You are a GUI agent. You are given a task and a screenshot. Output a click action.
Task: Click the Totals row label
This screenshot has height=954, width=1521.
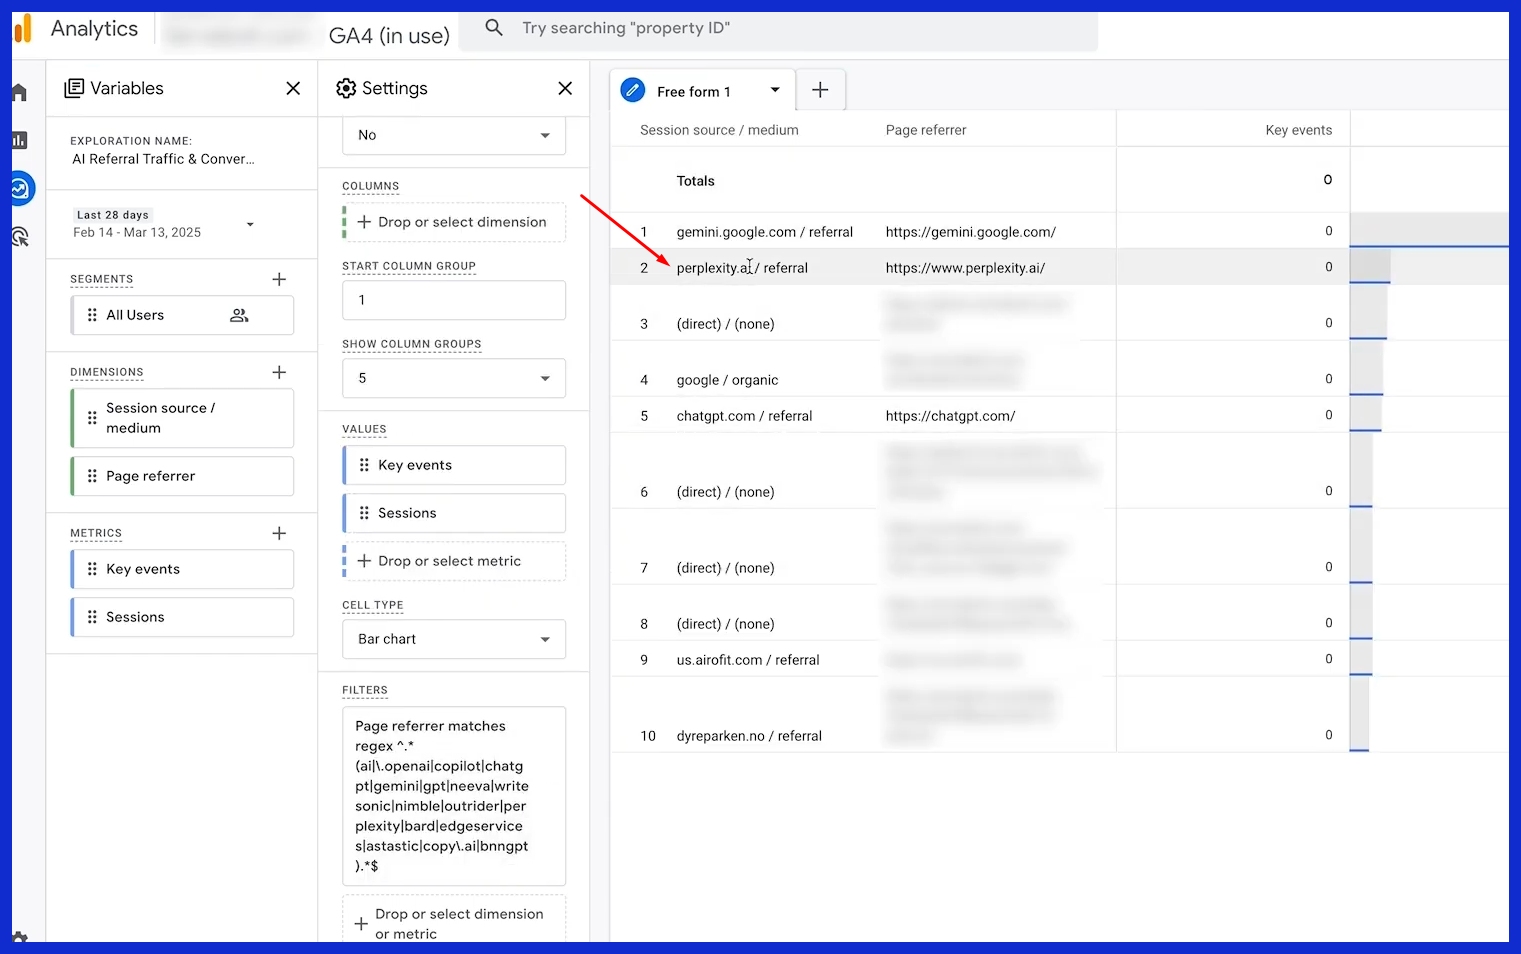[695, 181]
